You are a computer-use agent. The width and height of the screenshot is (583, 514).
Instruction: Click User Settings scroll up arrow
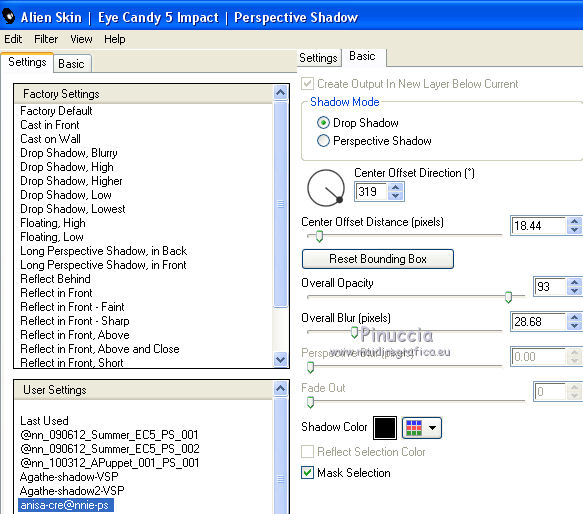point(281,389)
